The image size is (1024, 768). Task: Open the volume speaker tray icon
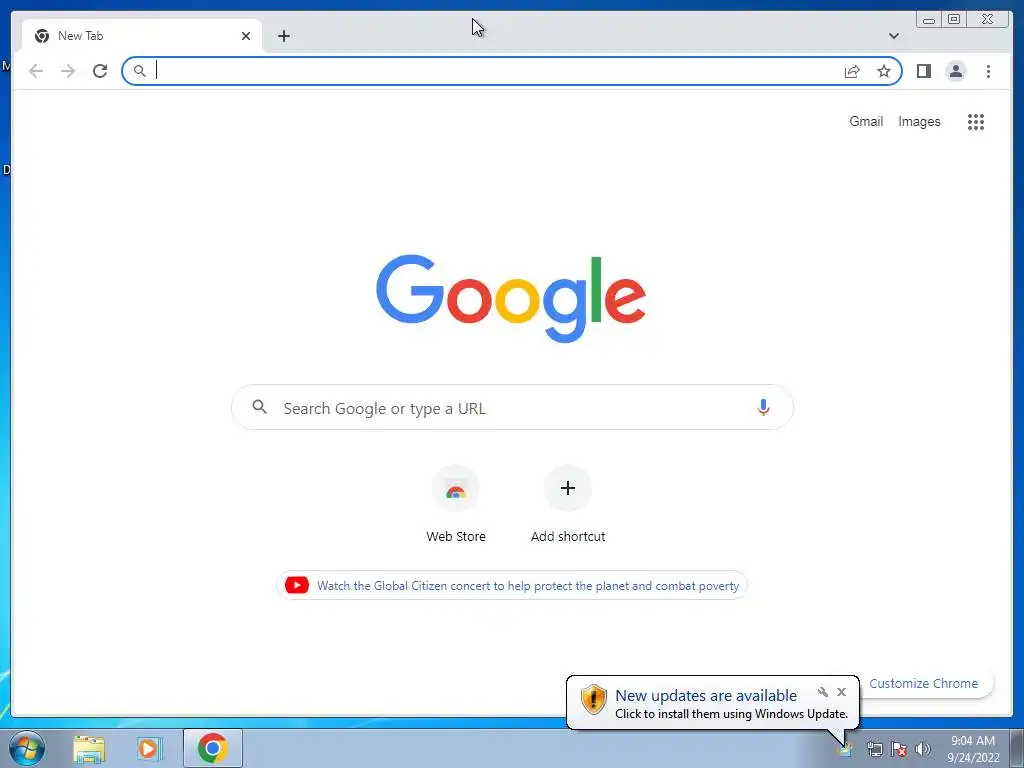coord(923,749)
